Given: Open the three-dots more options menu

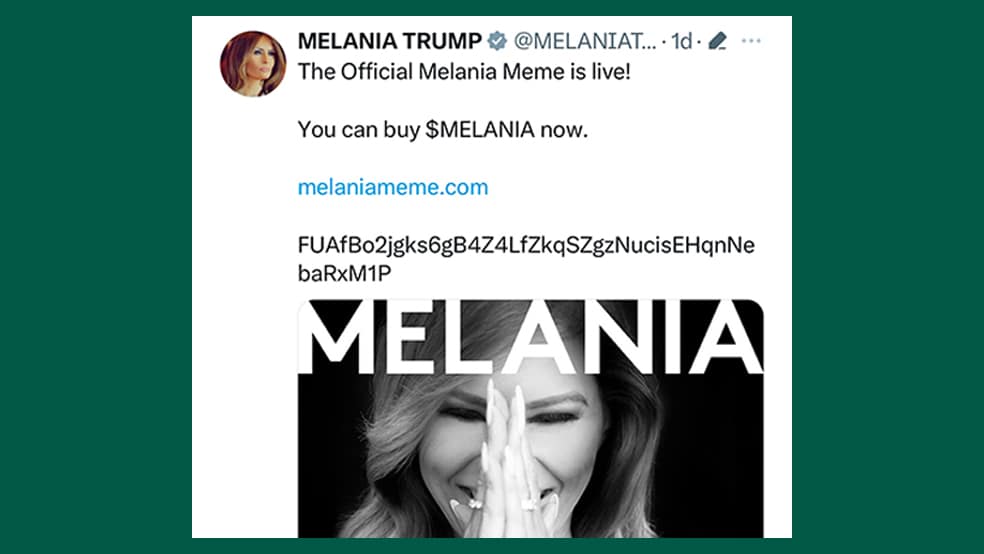Looking at the screenshot, I should click(751, 41).
